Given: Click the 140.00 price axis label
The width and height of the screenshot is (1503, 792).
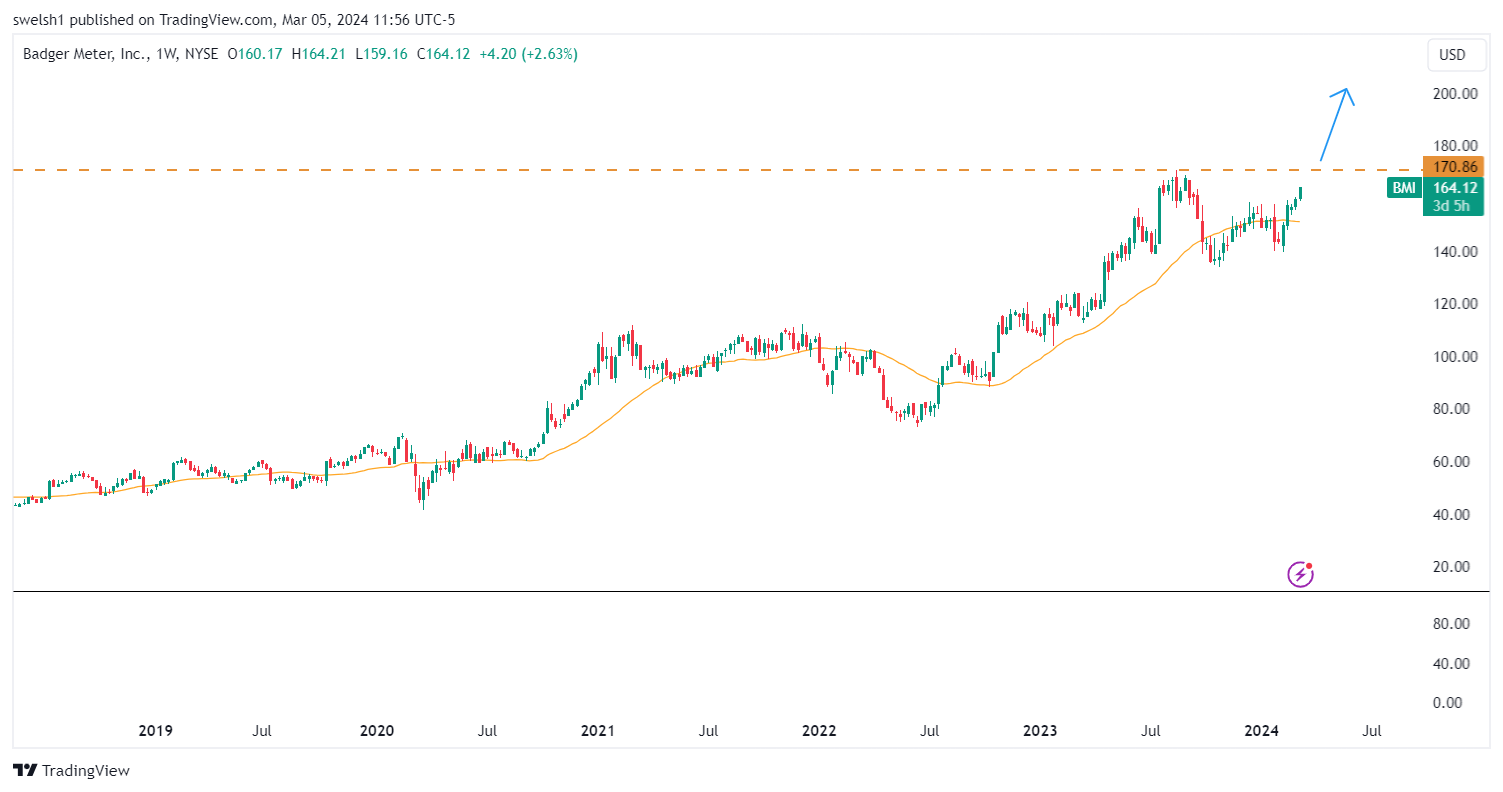Looking at the screenshot, I should click(x=1455, y=252).
